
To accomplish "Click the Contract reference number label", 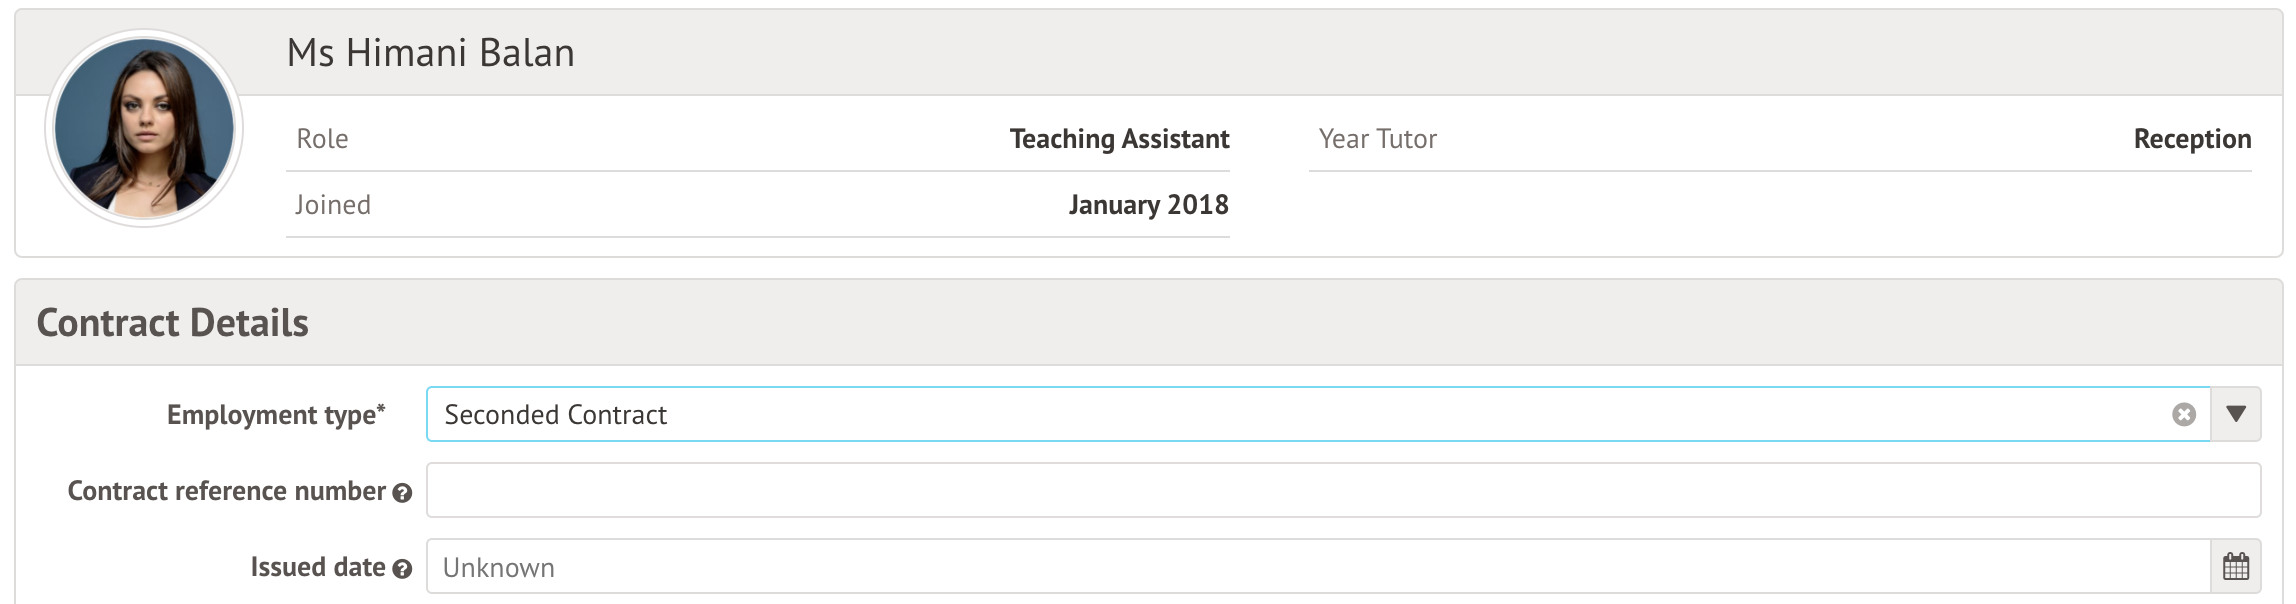I will 227,491.
